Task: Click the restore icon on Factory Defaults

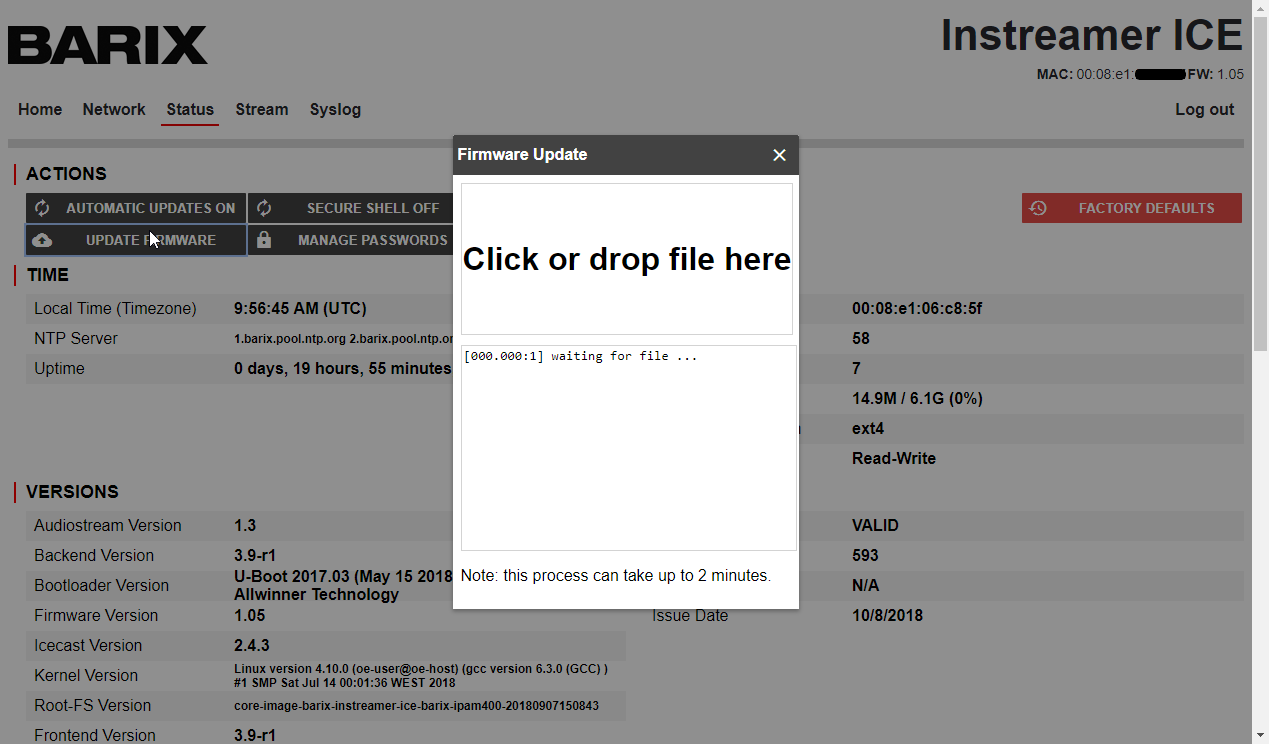Action: 1038,208
